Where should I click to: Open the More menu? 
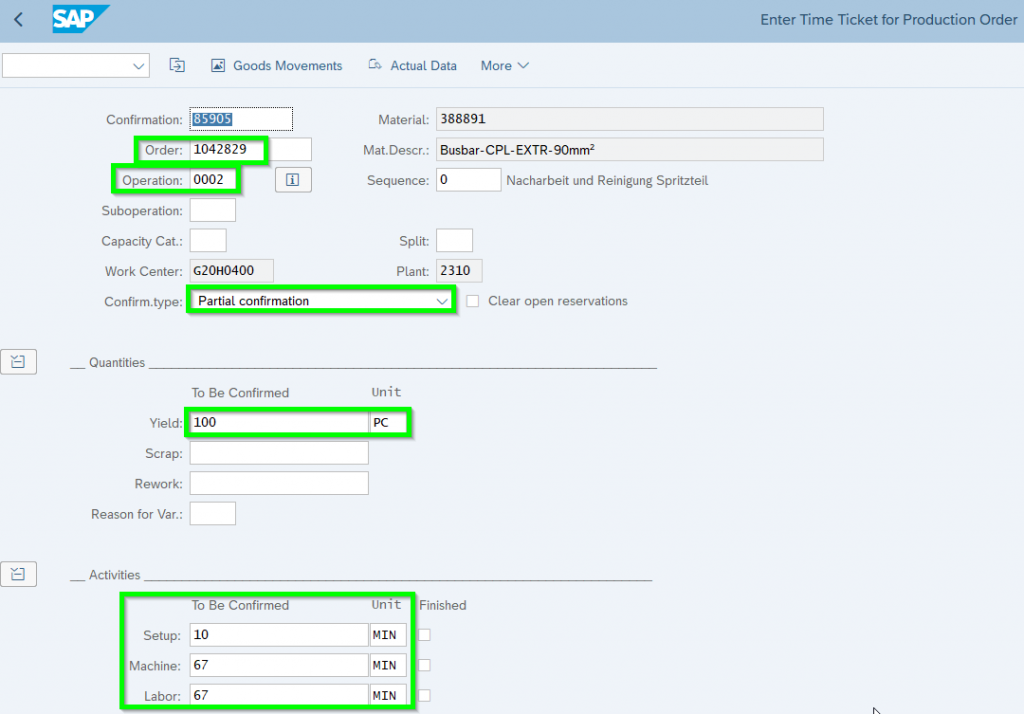tap(505, 66)
